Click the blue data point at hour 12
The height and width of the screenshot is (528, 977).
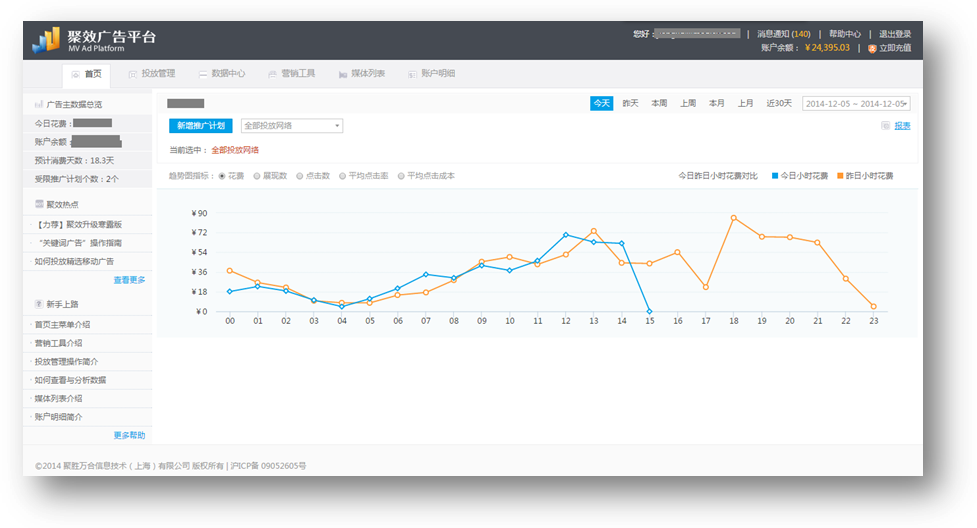tap(566, 235)
